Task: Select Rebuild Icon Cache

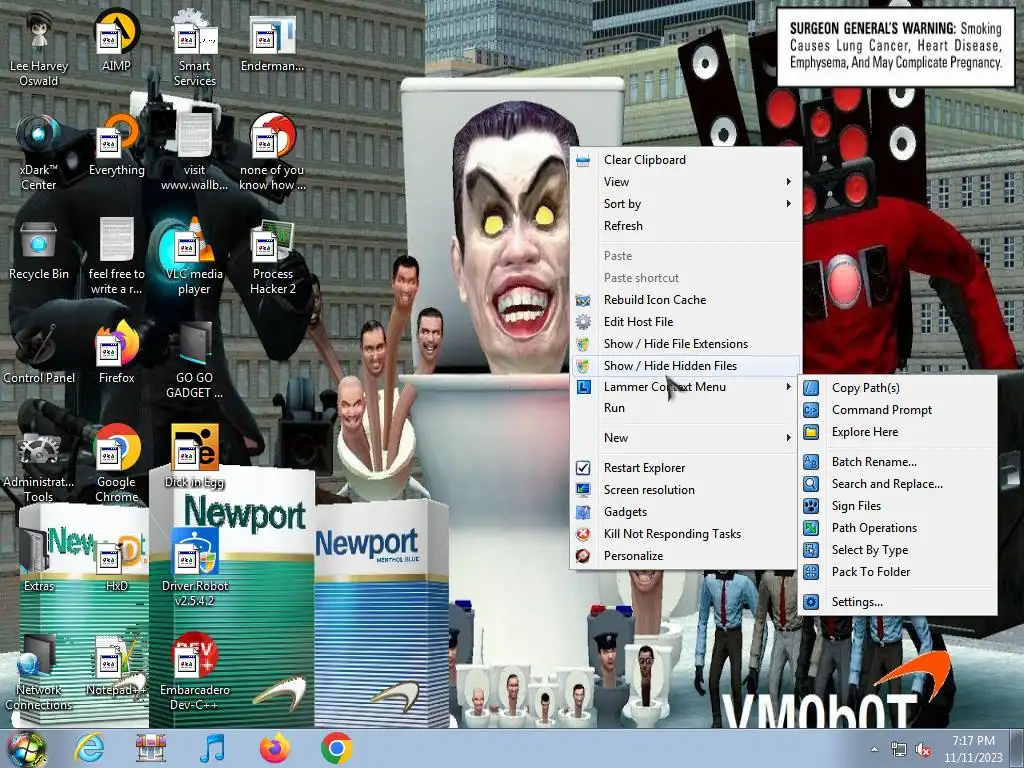Action: point(686,300)
